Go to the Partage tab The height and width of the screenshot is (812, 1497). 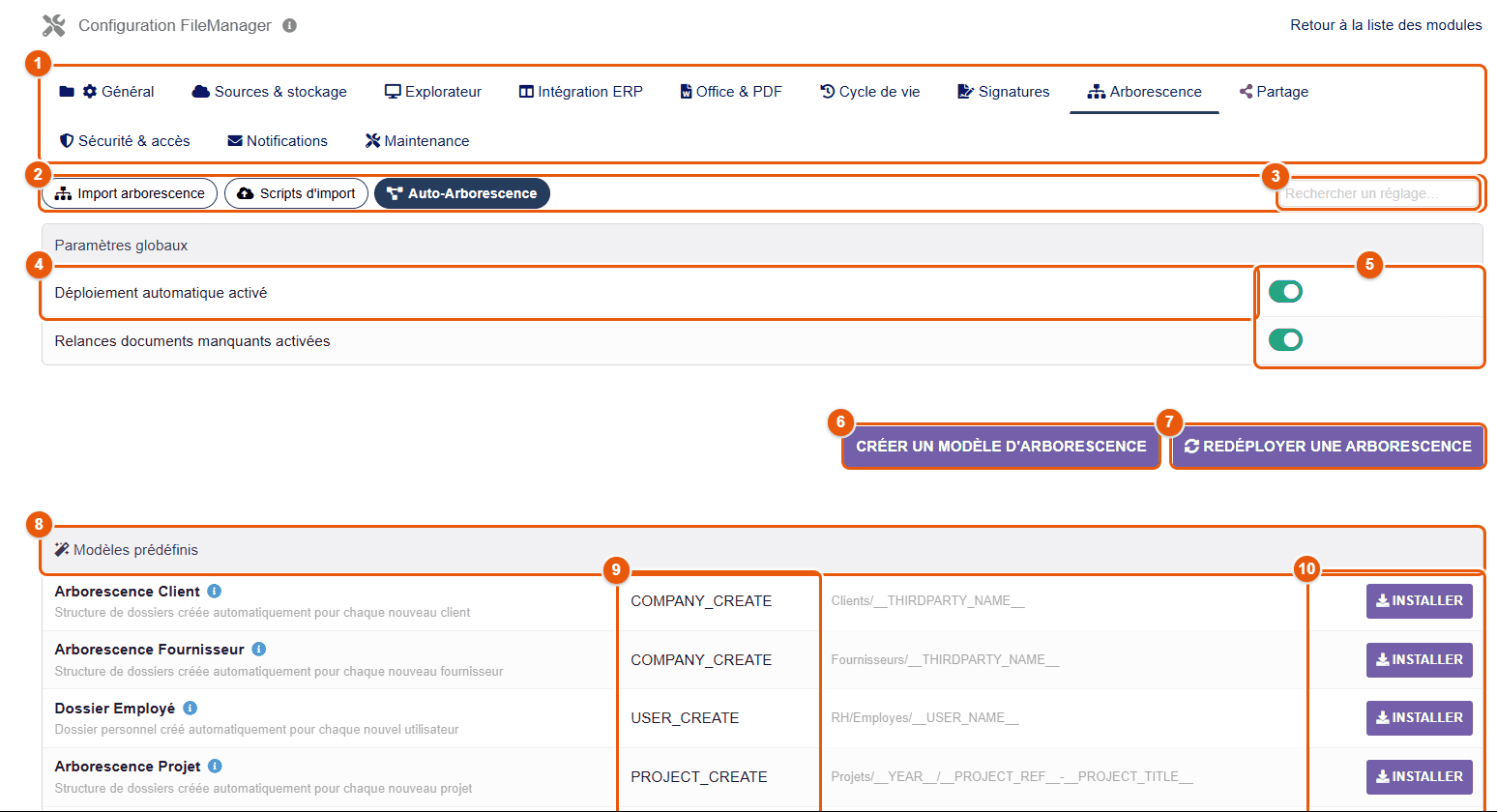point(1273,92)
